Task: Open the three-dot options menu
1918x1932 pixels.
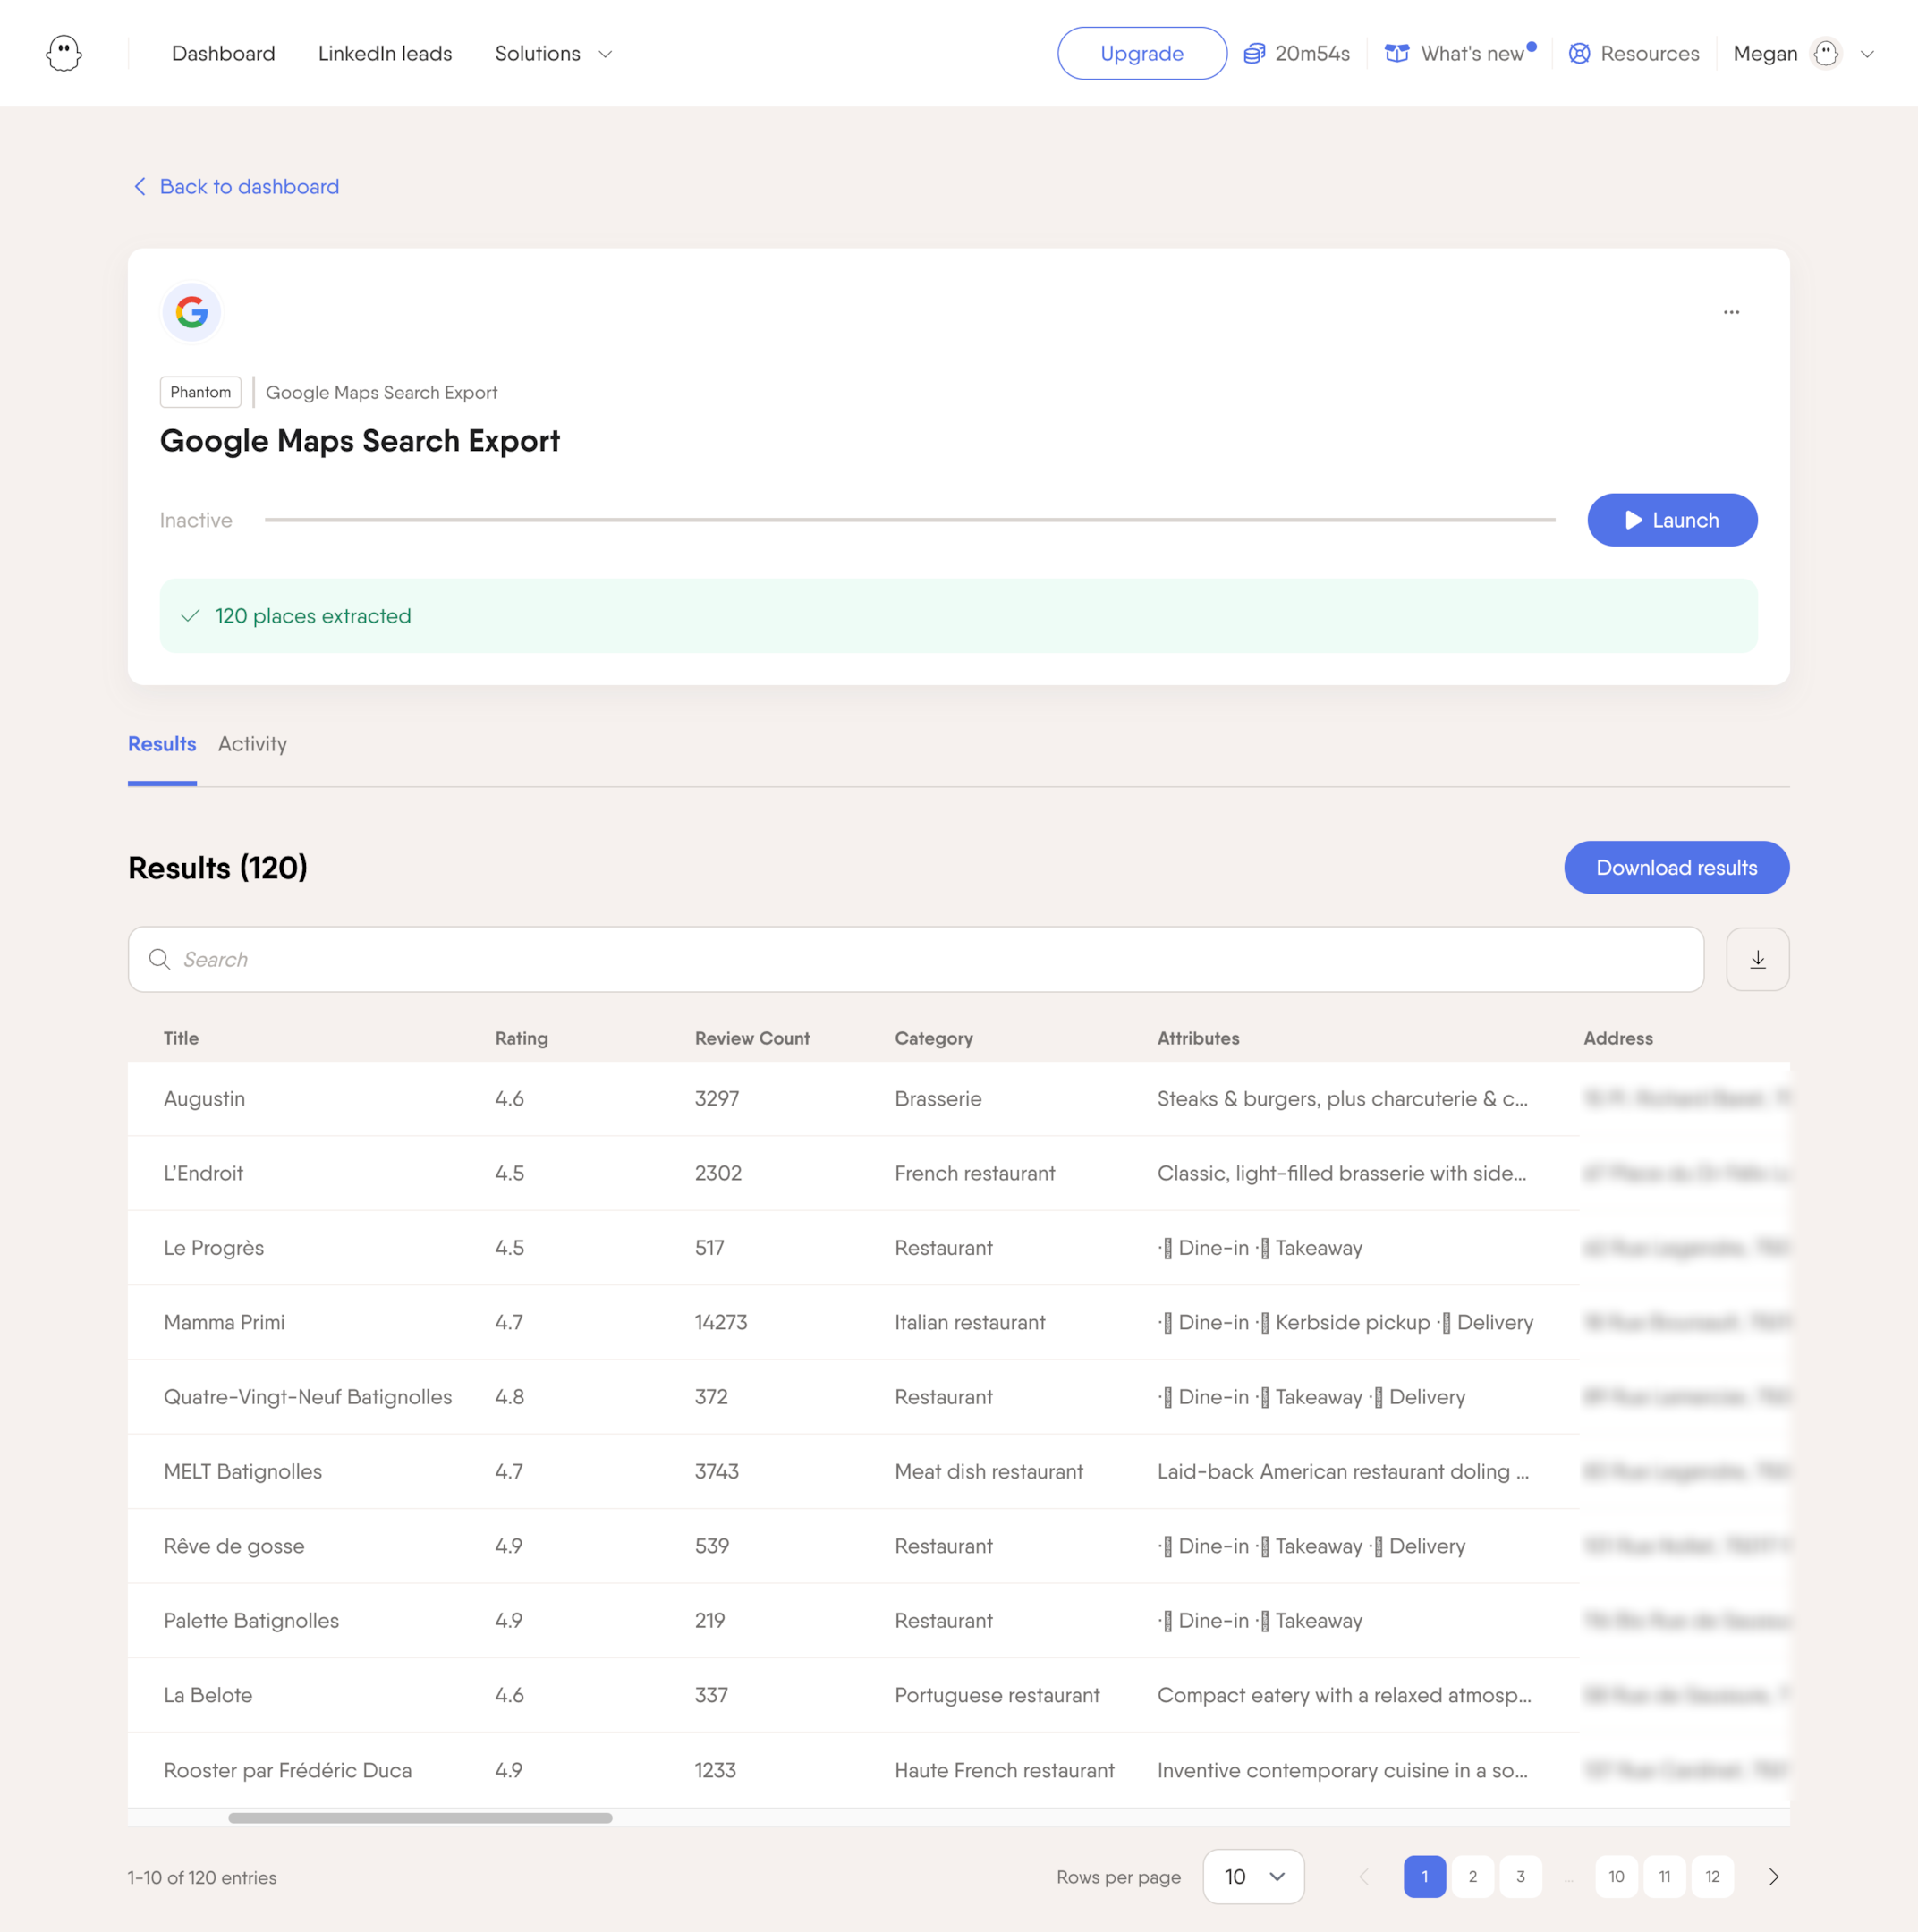Action: pos(1731,312)
